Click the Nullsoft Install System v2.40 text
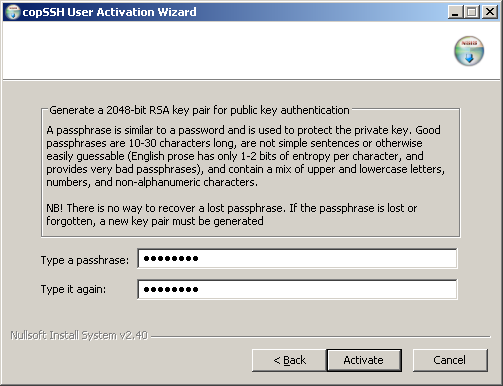Viewport: 503px width, 386px height. pos(79,335)
